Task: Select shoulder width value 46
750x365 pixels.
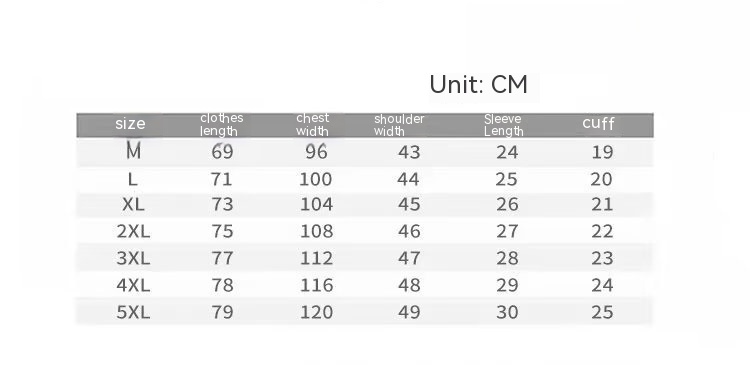Action: tap(409, 232)
